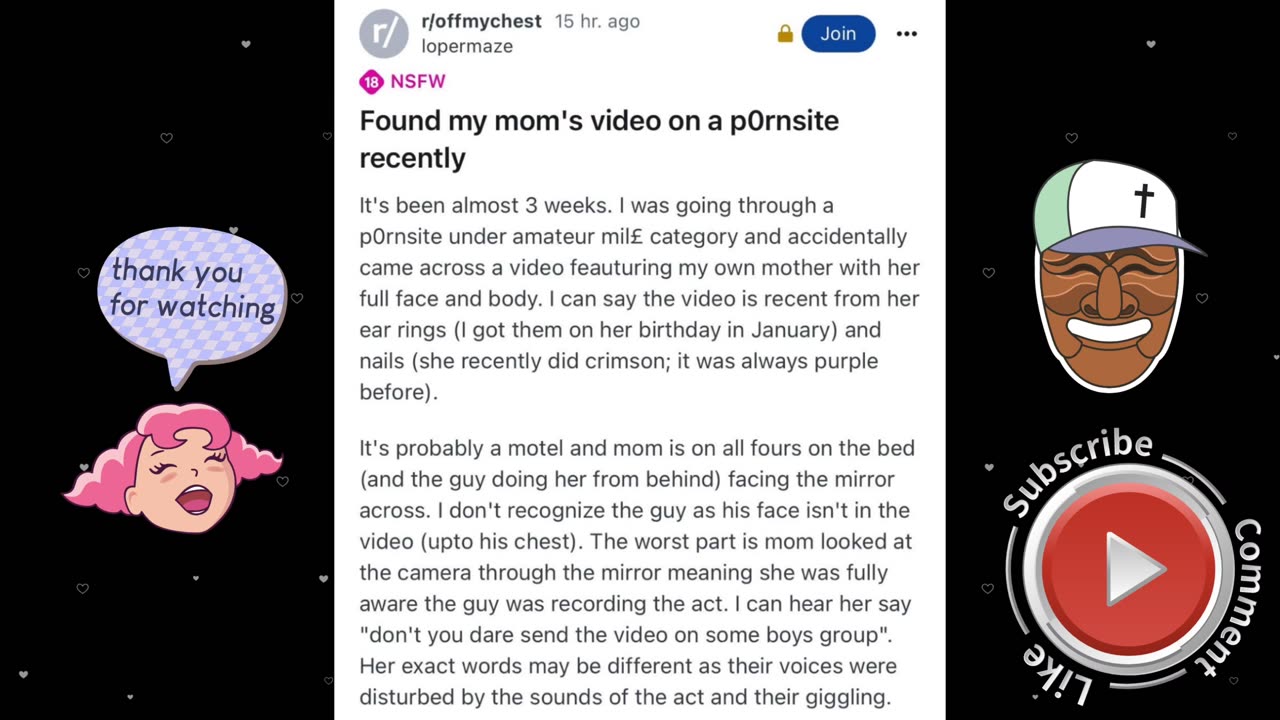Click the gold lock icon
This screenshot has width=1280, height=720.
pyautogui.click(x=785, y=34)
